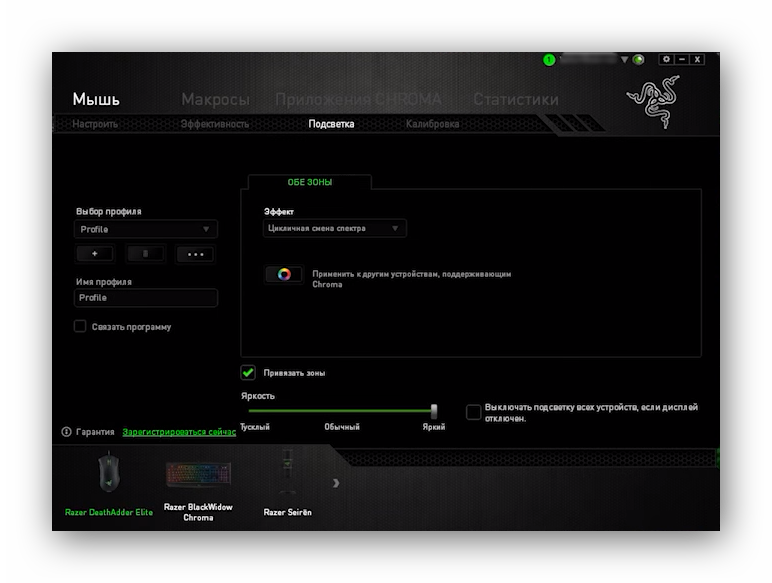Click the Razer Seirēn text label

(288, 512)
